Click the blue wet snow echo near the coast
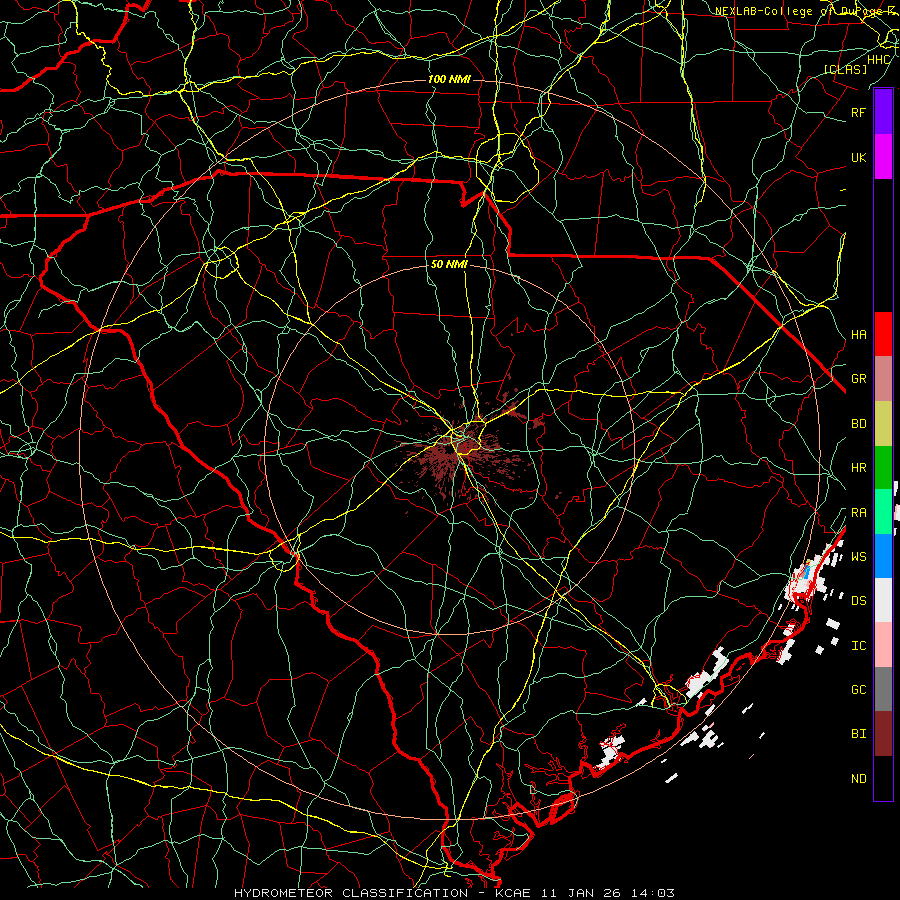Viewport: 900px width, 900px height. click(809, 571)
